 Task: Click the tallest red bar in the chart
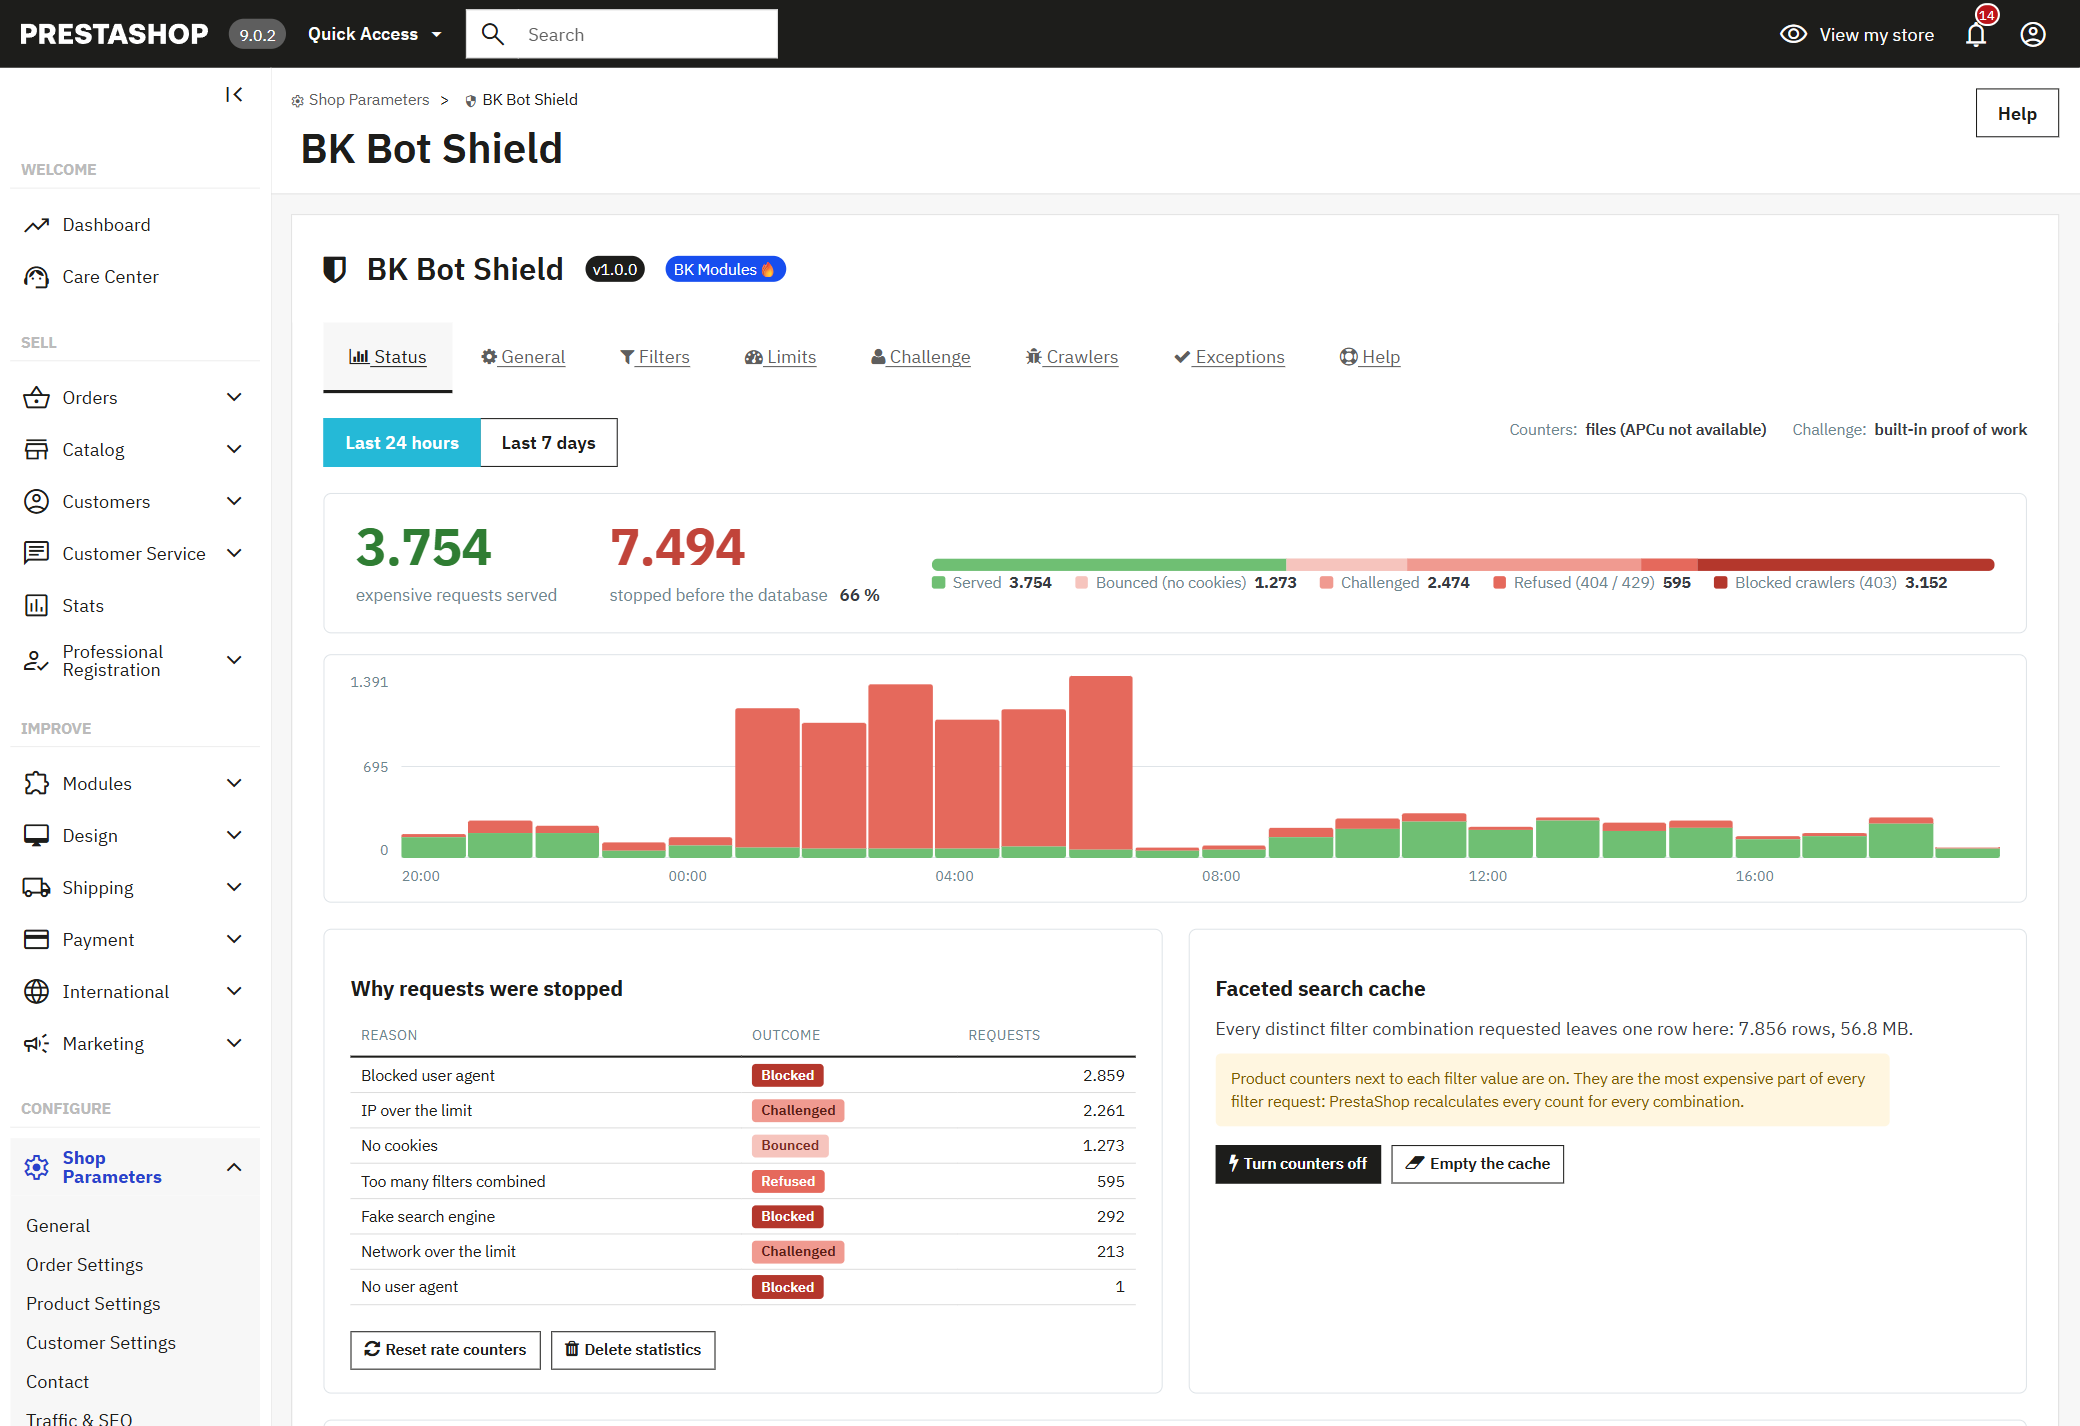(x=1100, y=762)
